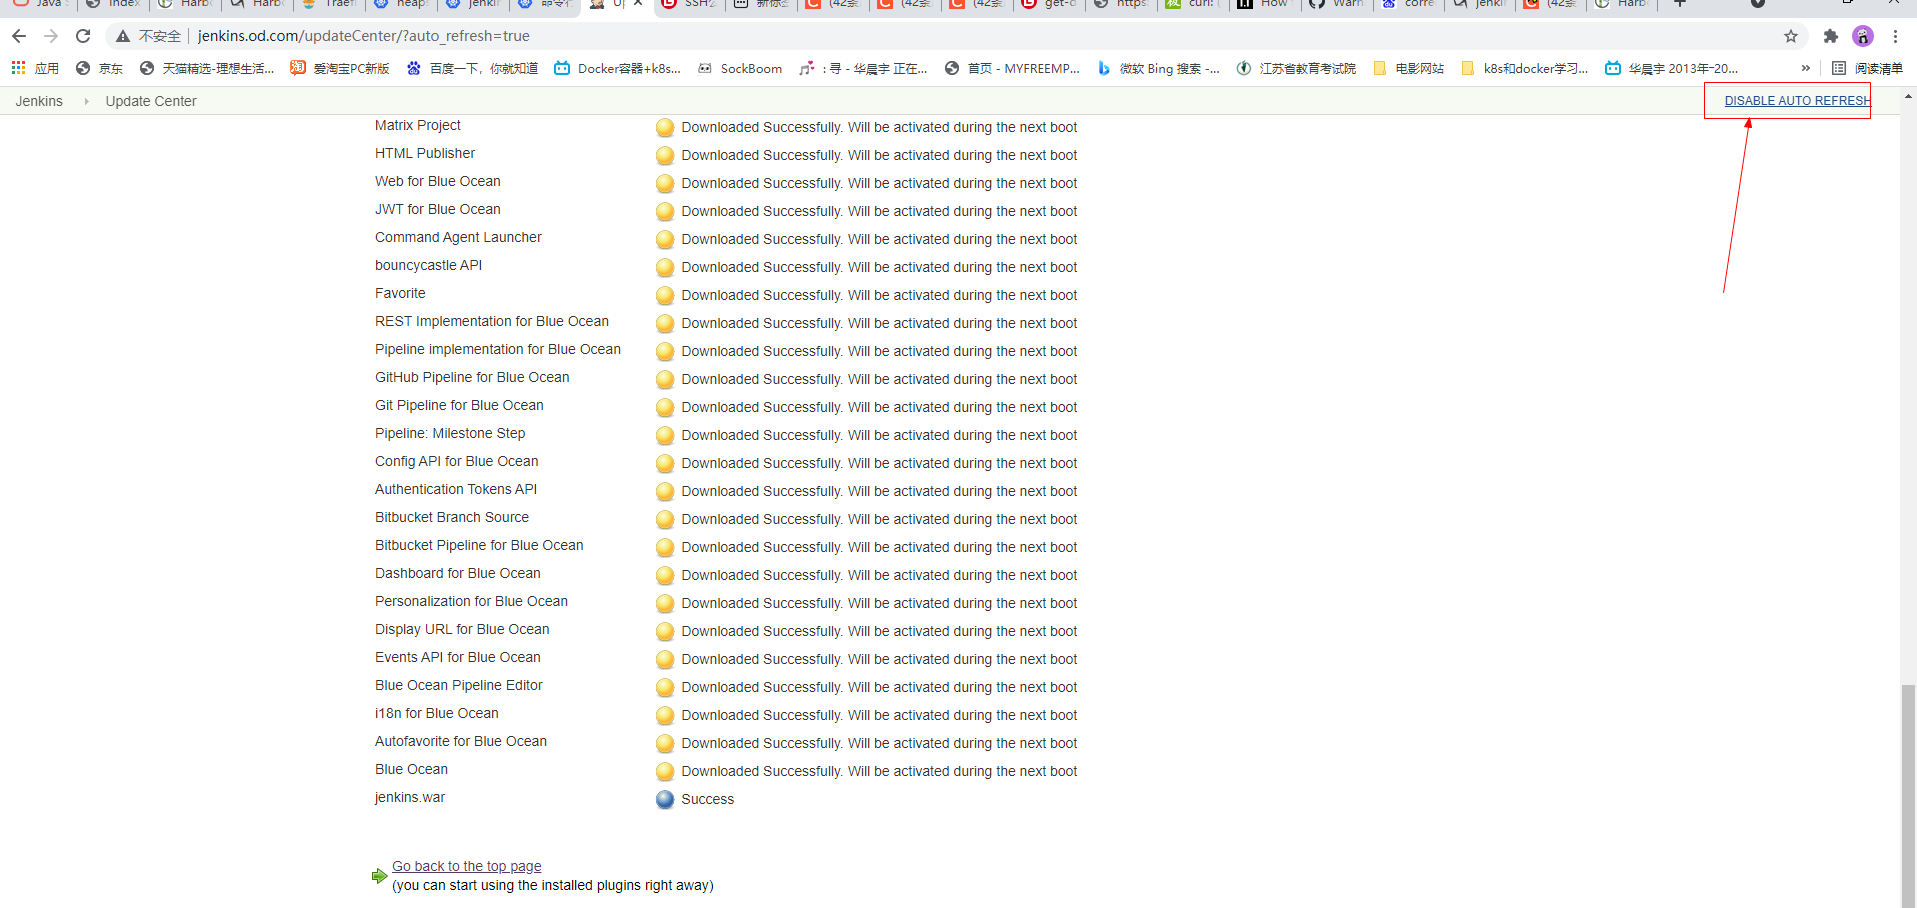Open the Docker容器+k8s bookmark
The width and height of the screenshot is (1917, 908).
click(x=617, y=68)
